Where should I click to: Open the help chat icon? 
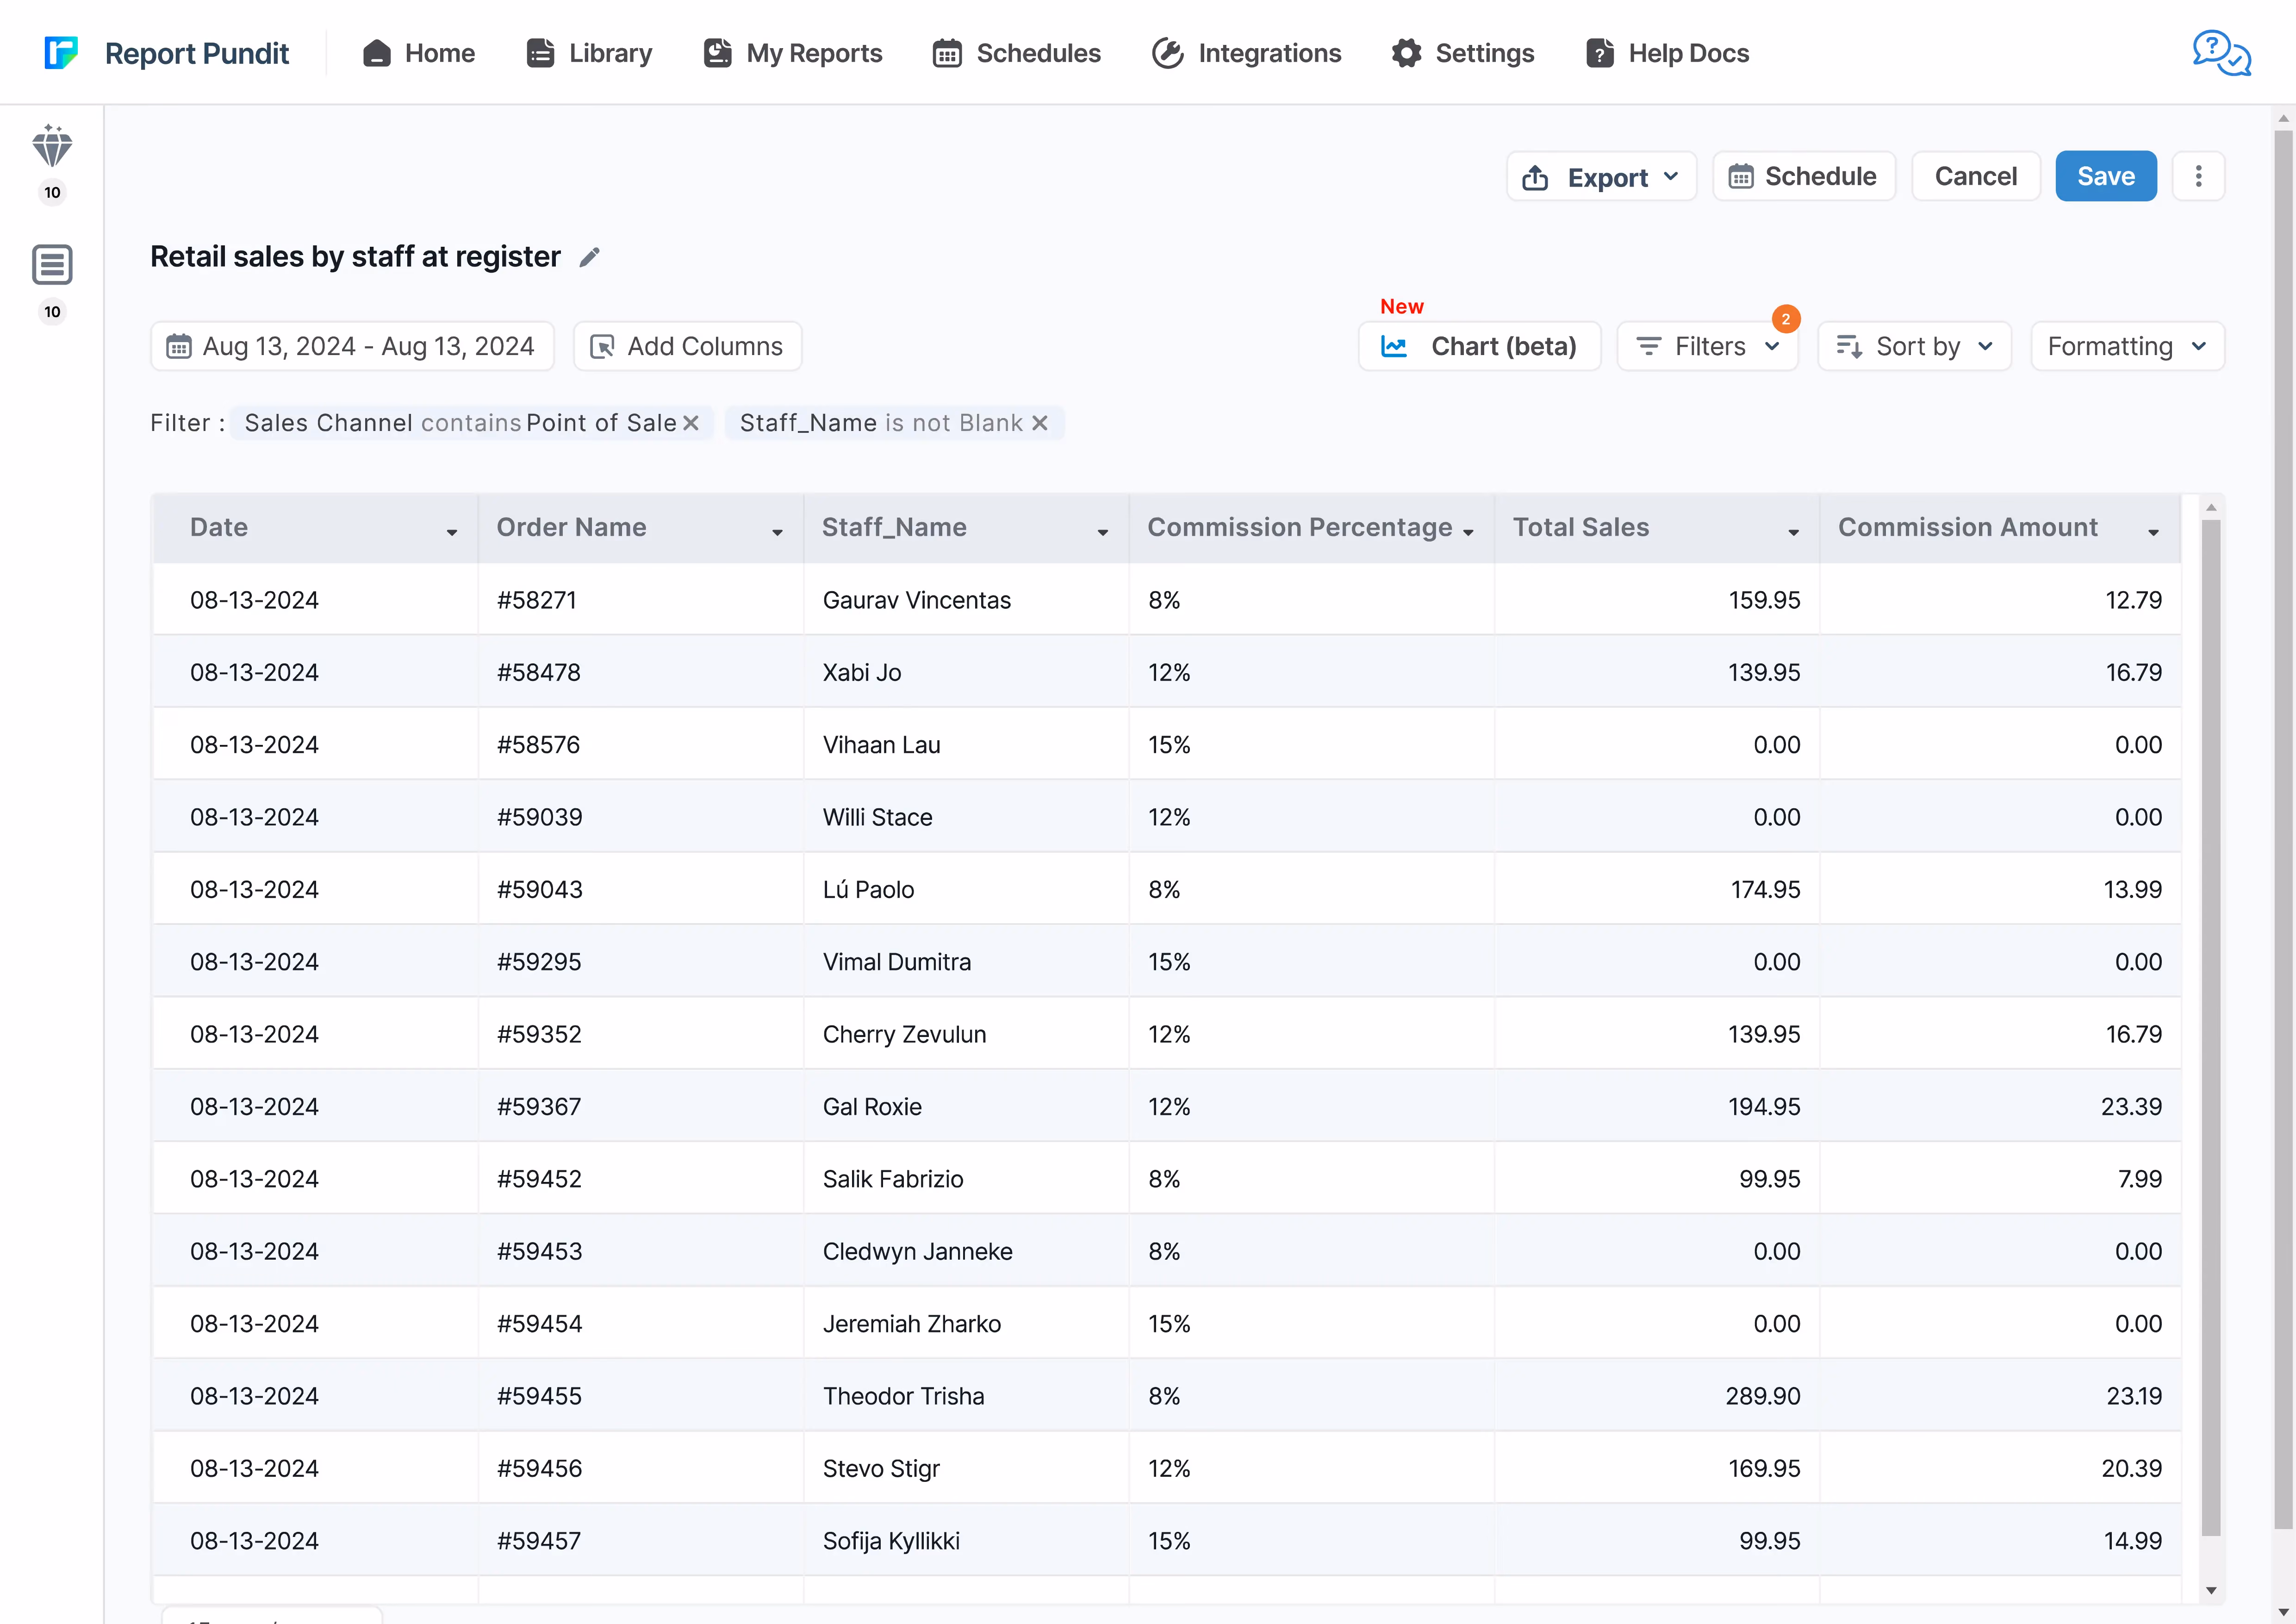click(x=2221, y=53)
